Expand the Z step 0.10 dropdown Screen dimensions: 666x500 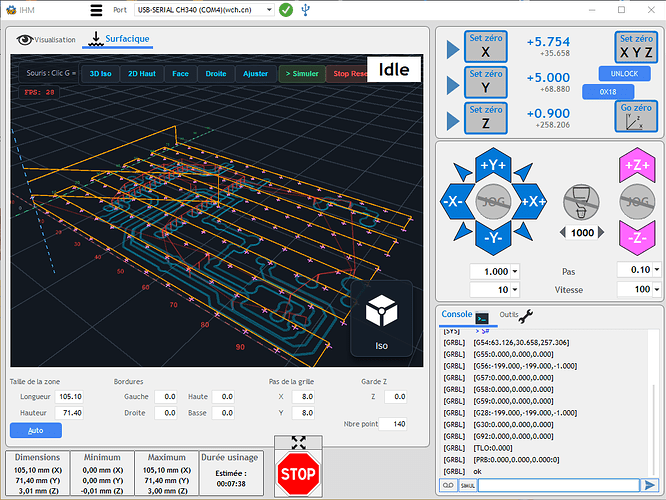tap(657, 269)
